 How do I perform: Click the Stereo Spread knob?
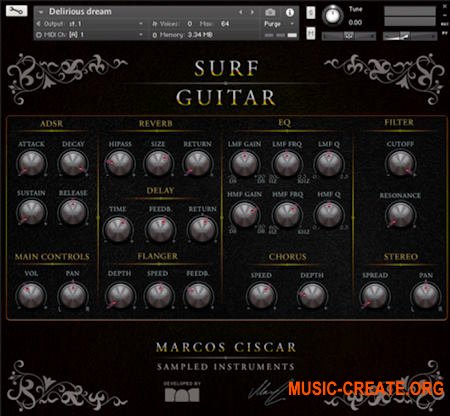click(375, 295)
